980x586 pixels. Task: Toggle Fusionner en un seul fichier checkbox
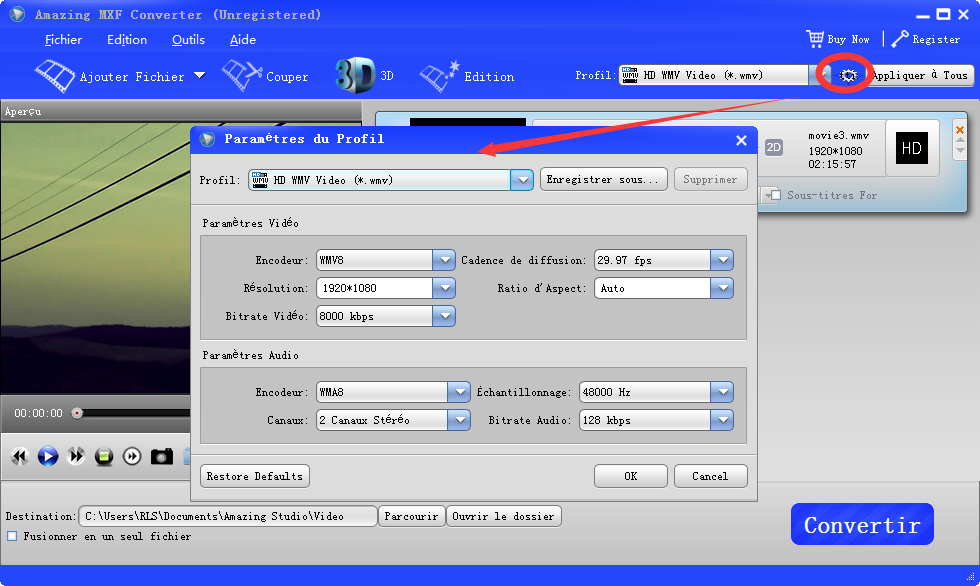(12, 536)
